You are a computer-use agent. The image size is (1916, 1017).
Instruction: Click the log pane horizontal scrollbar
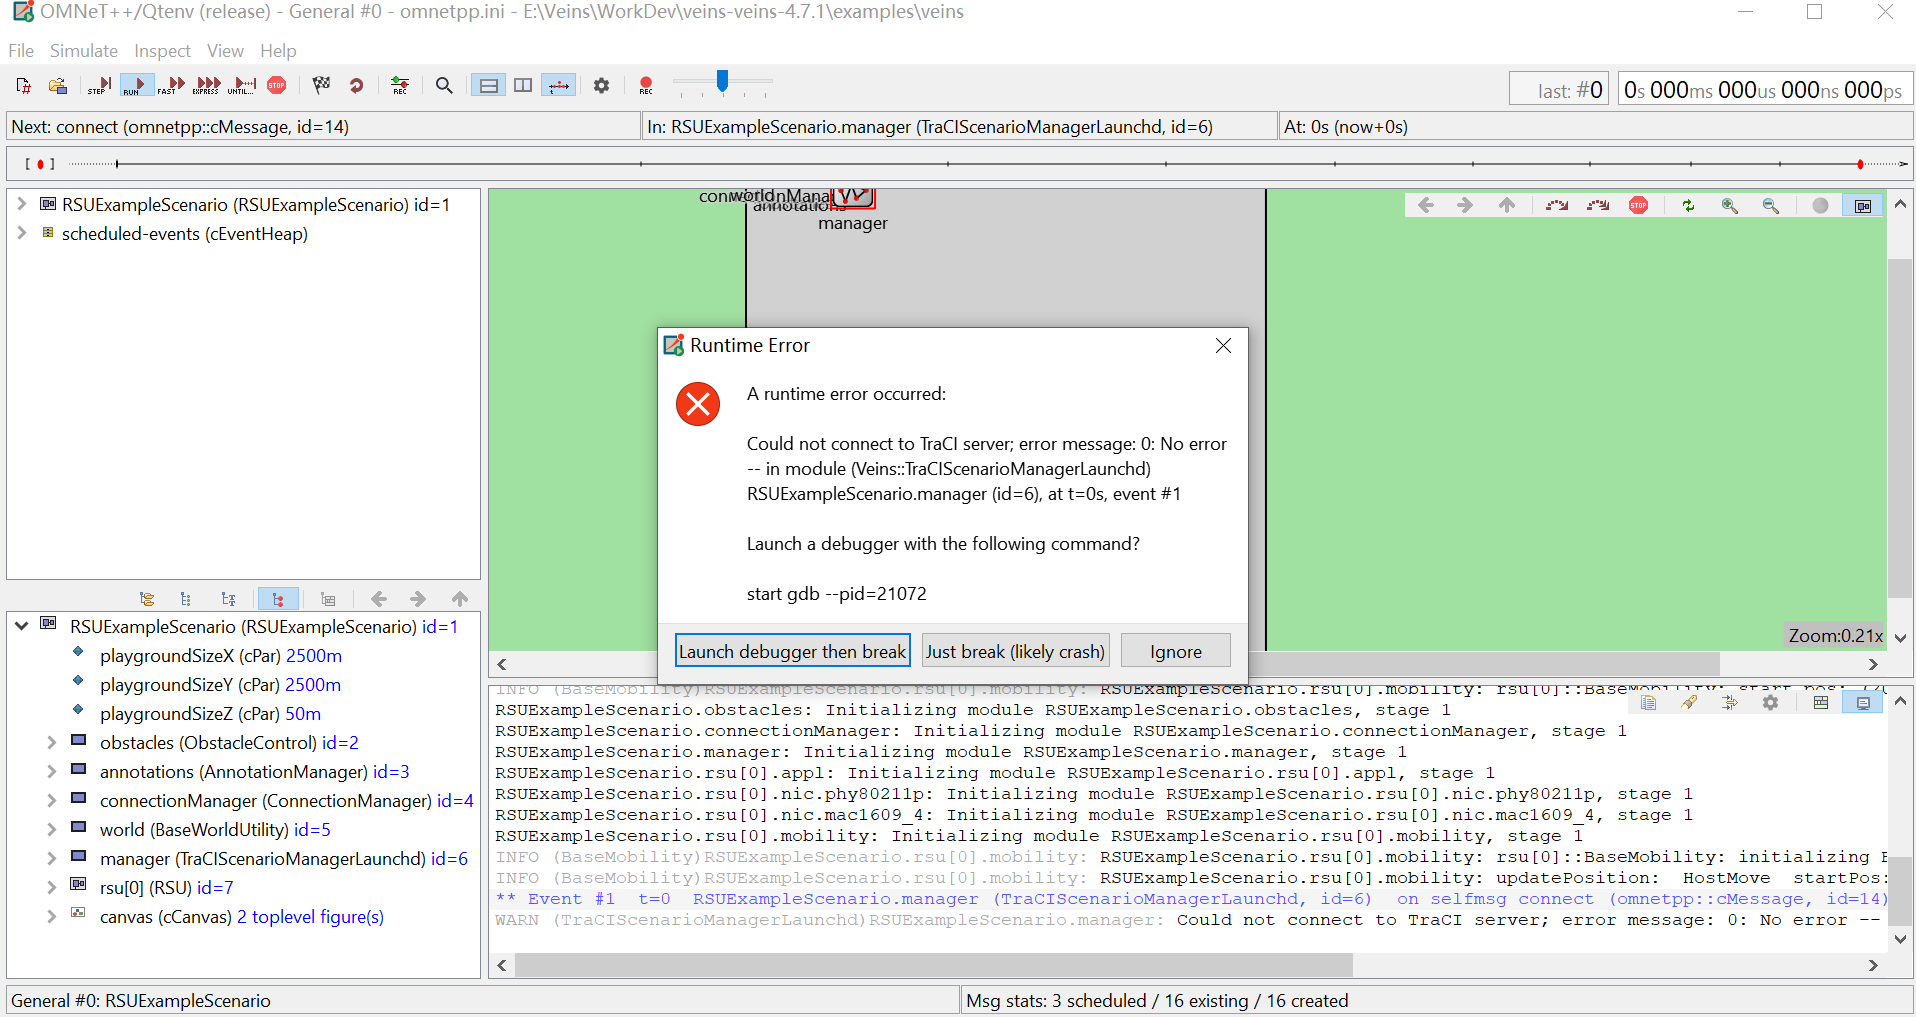tap(934, 965)
